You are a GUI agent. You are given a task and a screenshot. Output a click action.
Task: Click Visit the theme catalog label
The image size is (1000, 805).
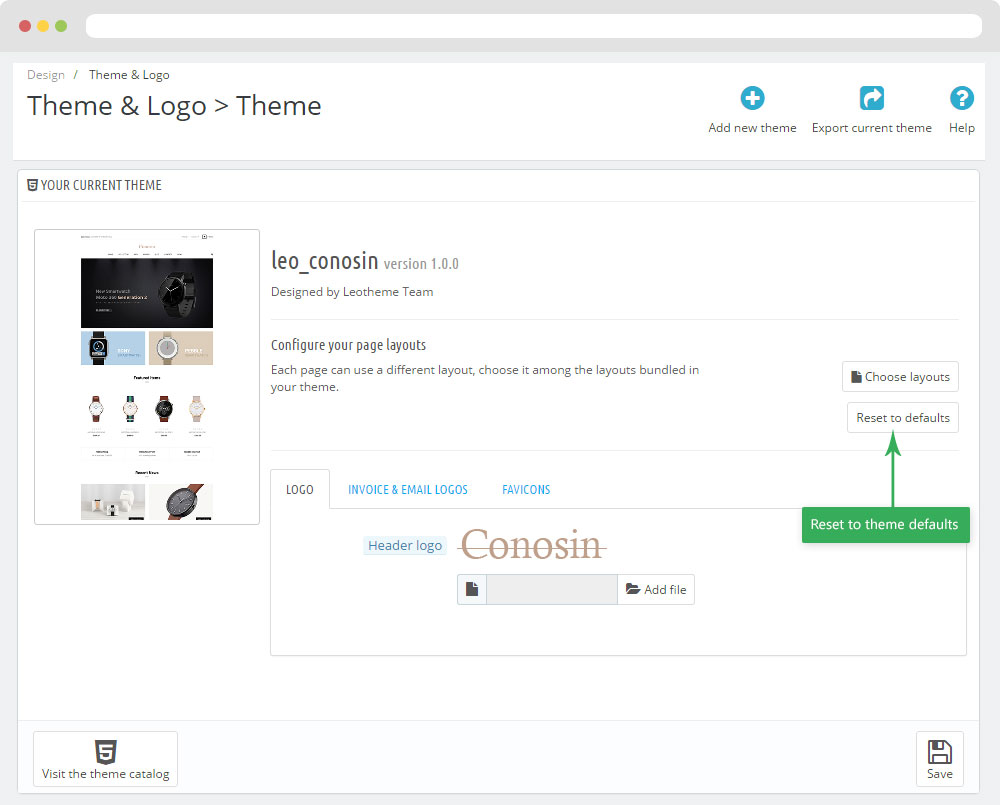[x=105, y=774]
